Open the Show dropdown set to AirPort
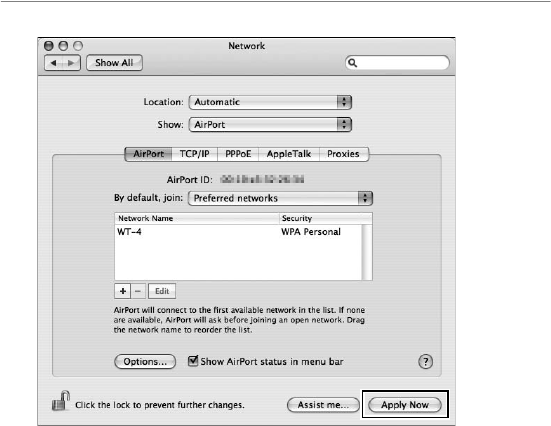Image resolution: width=551 pixels, height=426 pixels. point(270,124)
